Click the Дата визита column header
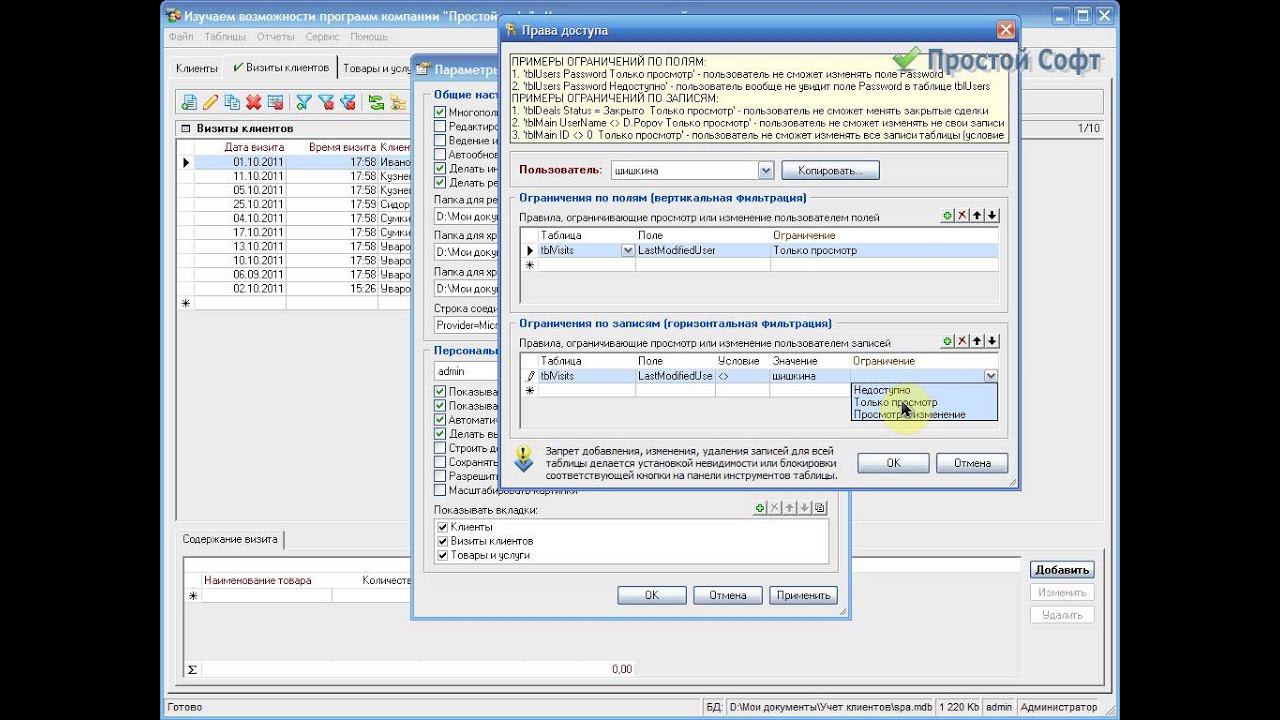This screenshot has width=1280, height=720. (x=240, y=147)
